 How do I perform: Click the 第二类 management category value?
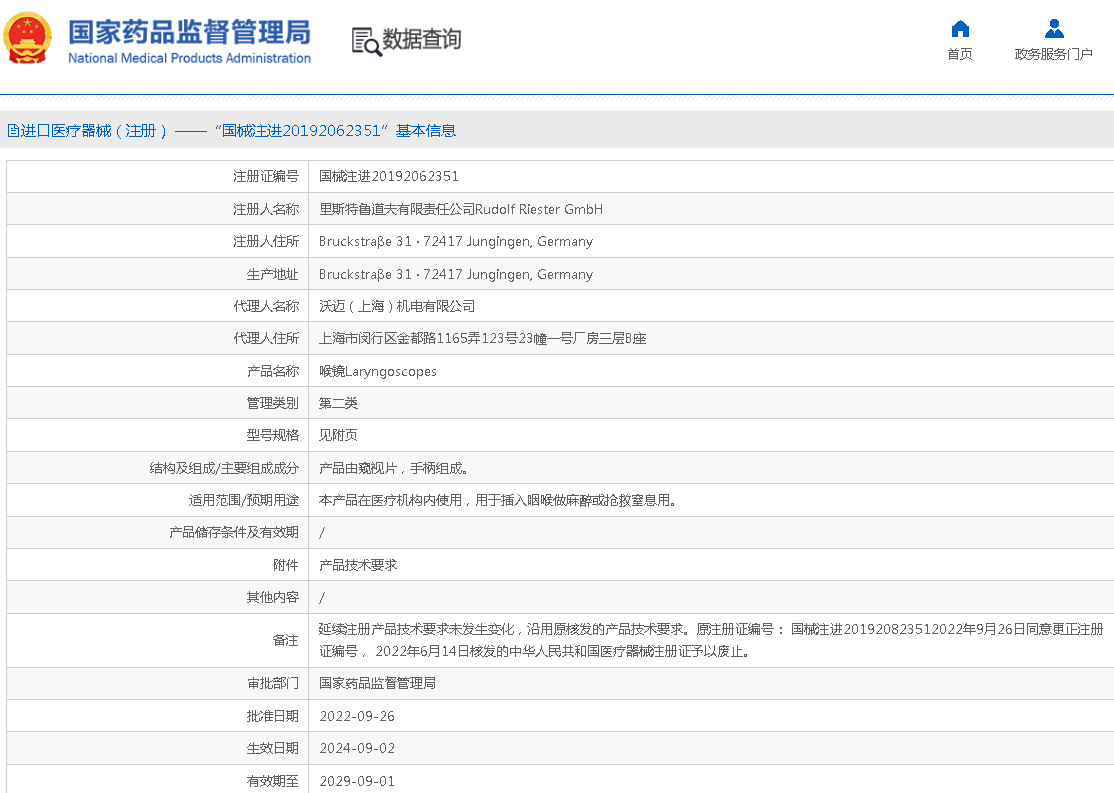[338, 403]
